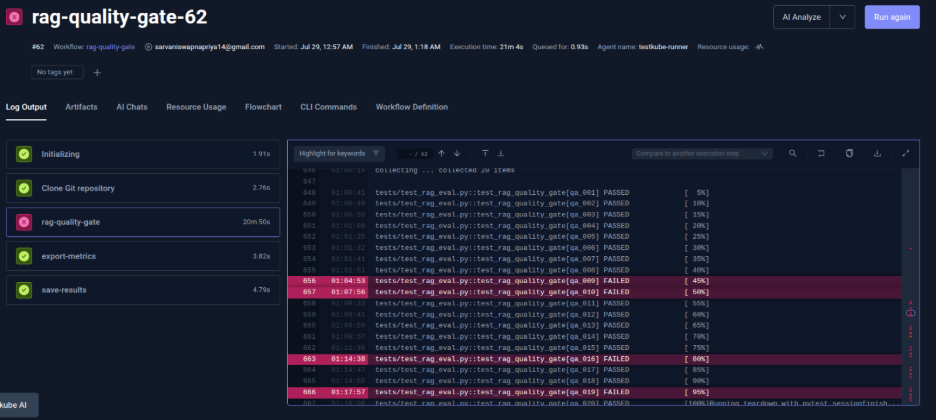Switch to the Artifacts tab
This screenshot has width=936, height=420.
point(81,107)
